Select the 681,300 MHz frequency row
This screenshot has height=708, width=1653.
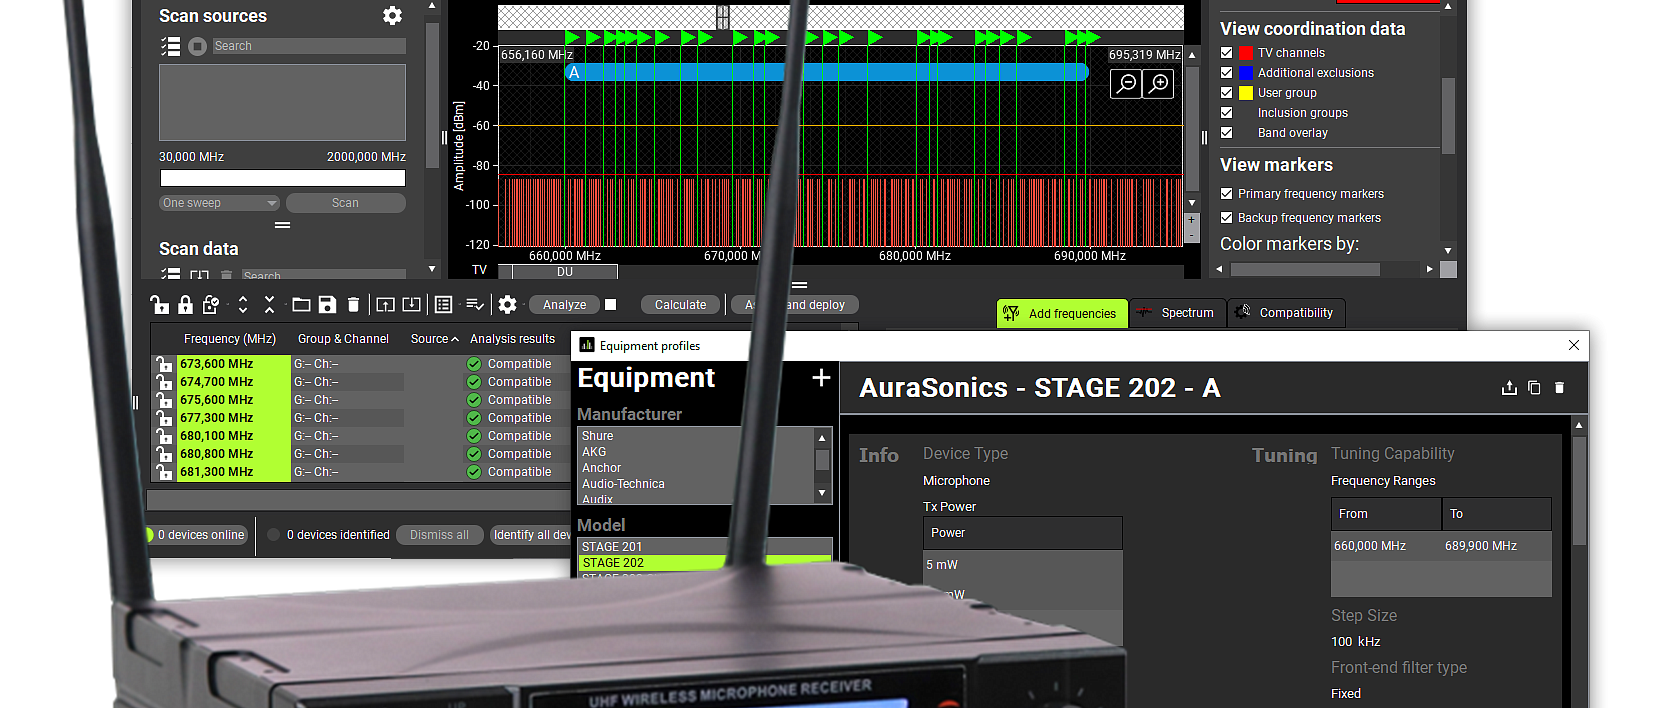pos(360,472)
